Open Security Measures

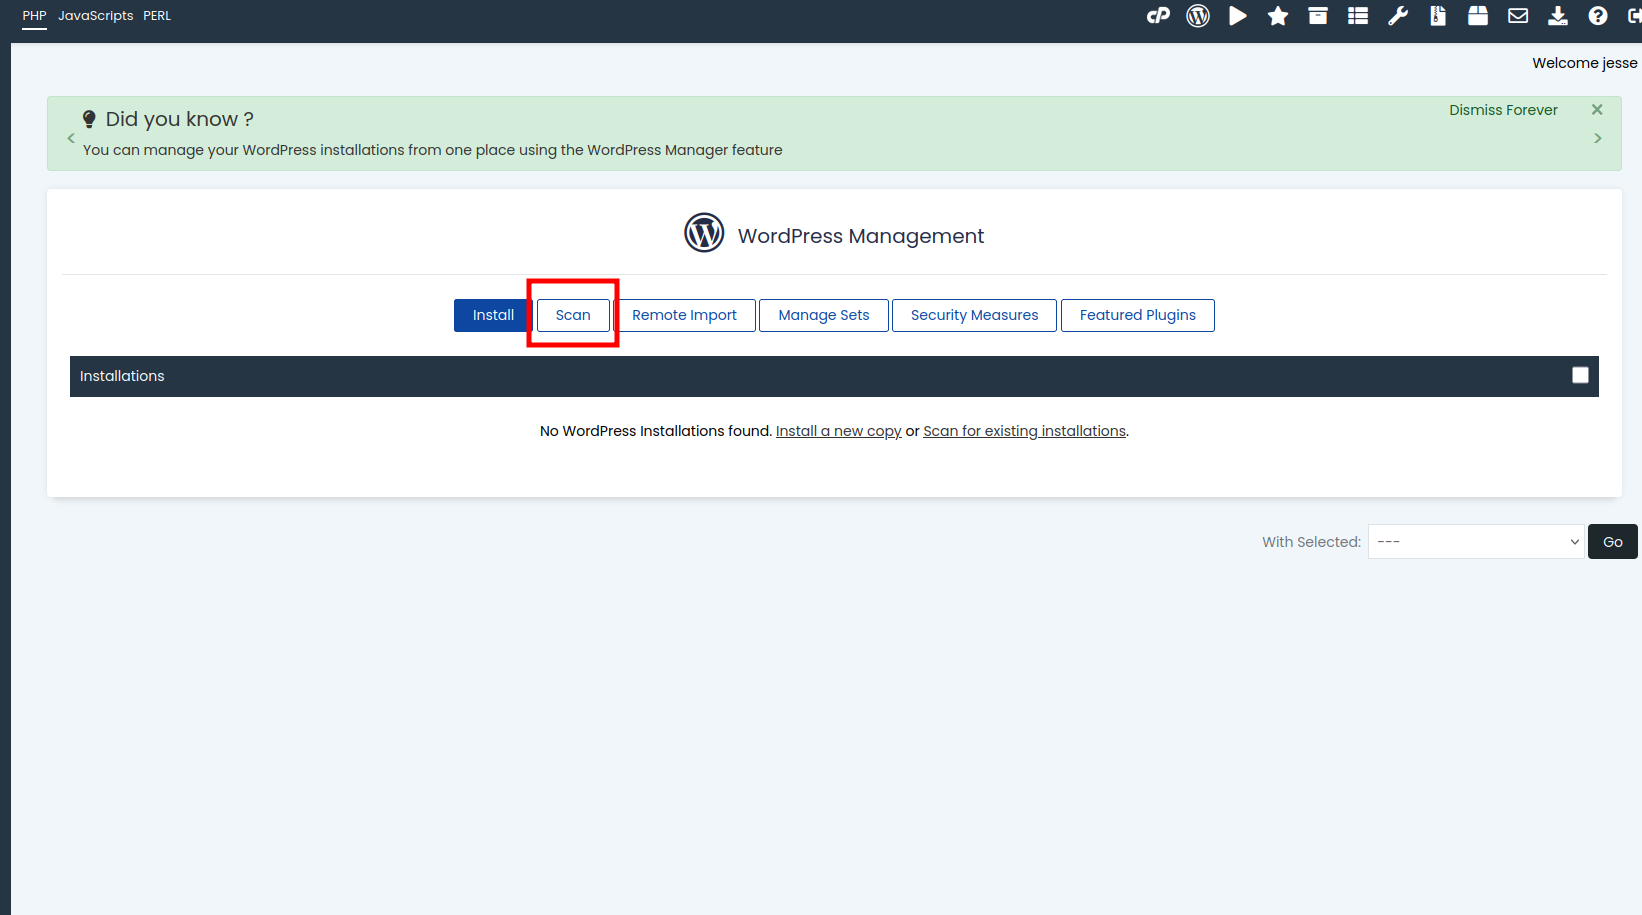point(974,315)
